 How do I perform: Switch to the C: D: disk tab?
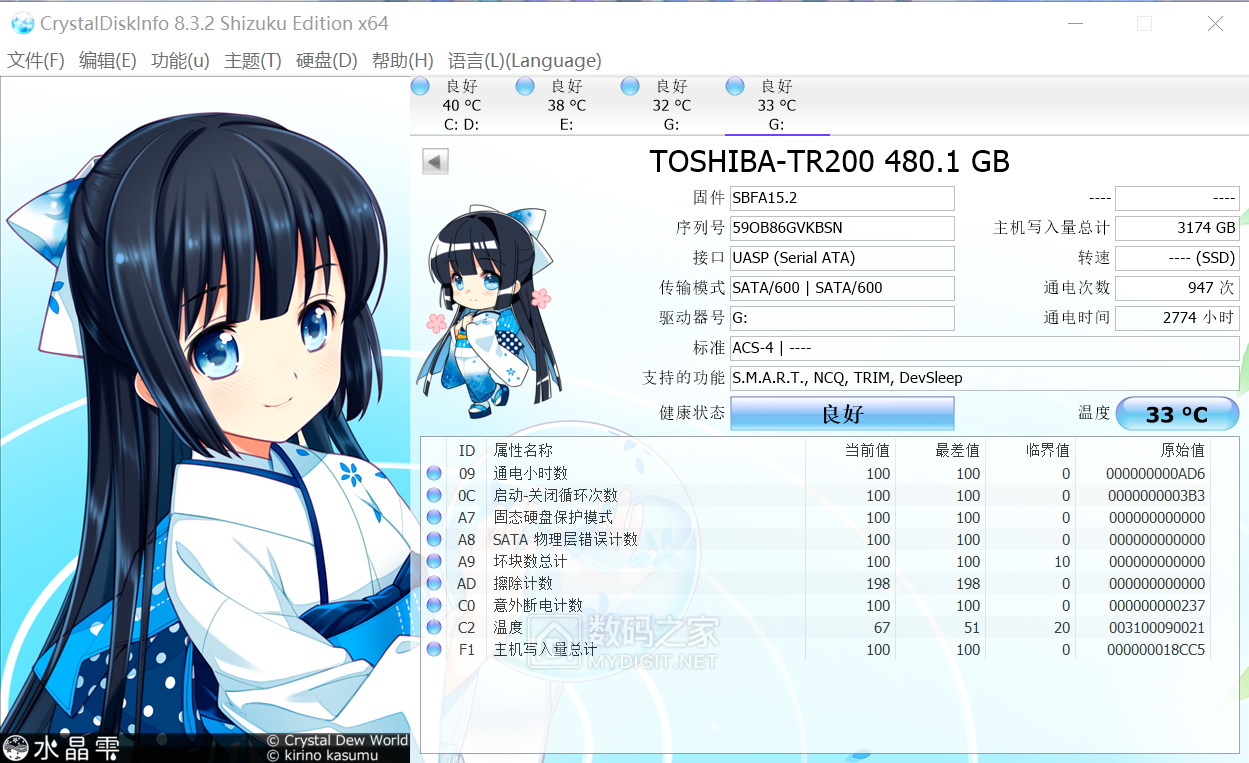click(x=462, y=105)
